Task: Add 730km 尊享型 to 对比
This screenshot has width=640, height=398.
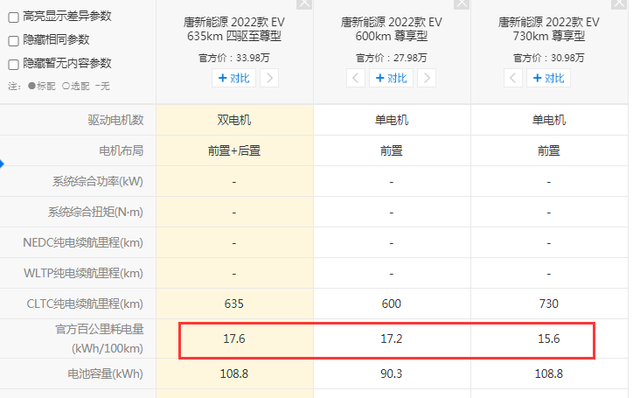Action: pyautogui.click(x=549, y=78)
